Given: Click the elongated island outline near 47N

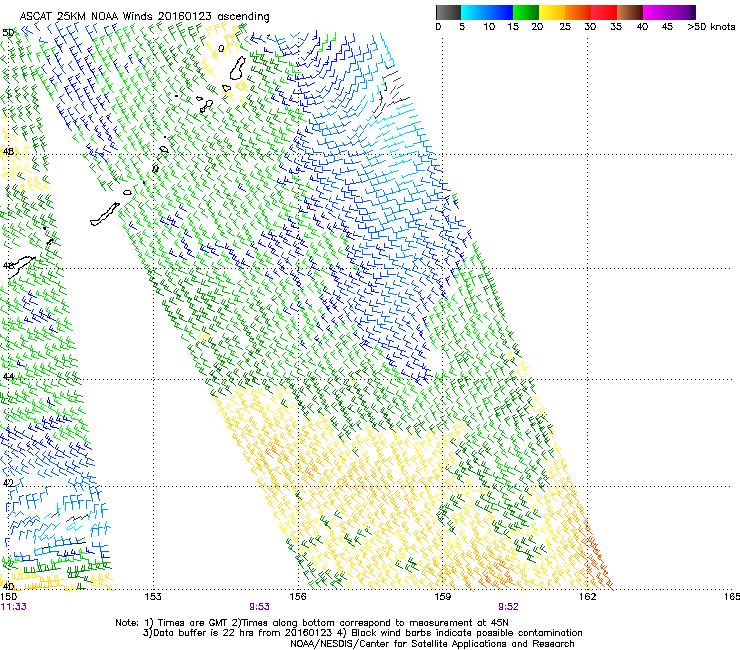Looking at the screenshot, I should click(x=105, y=214).
